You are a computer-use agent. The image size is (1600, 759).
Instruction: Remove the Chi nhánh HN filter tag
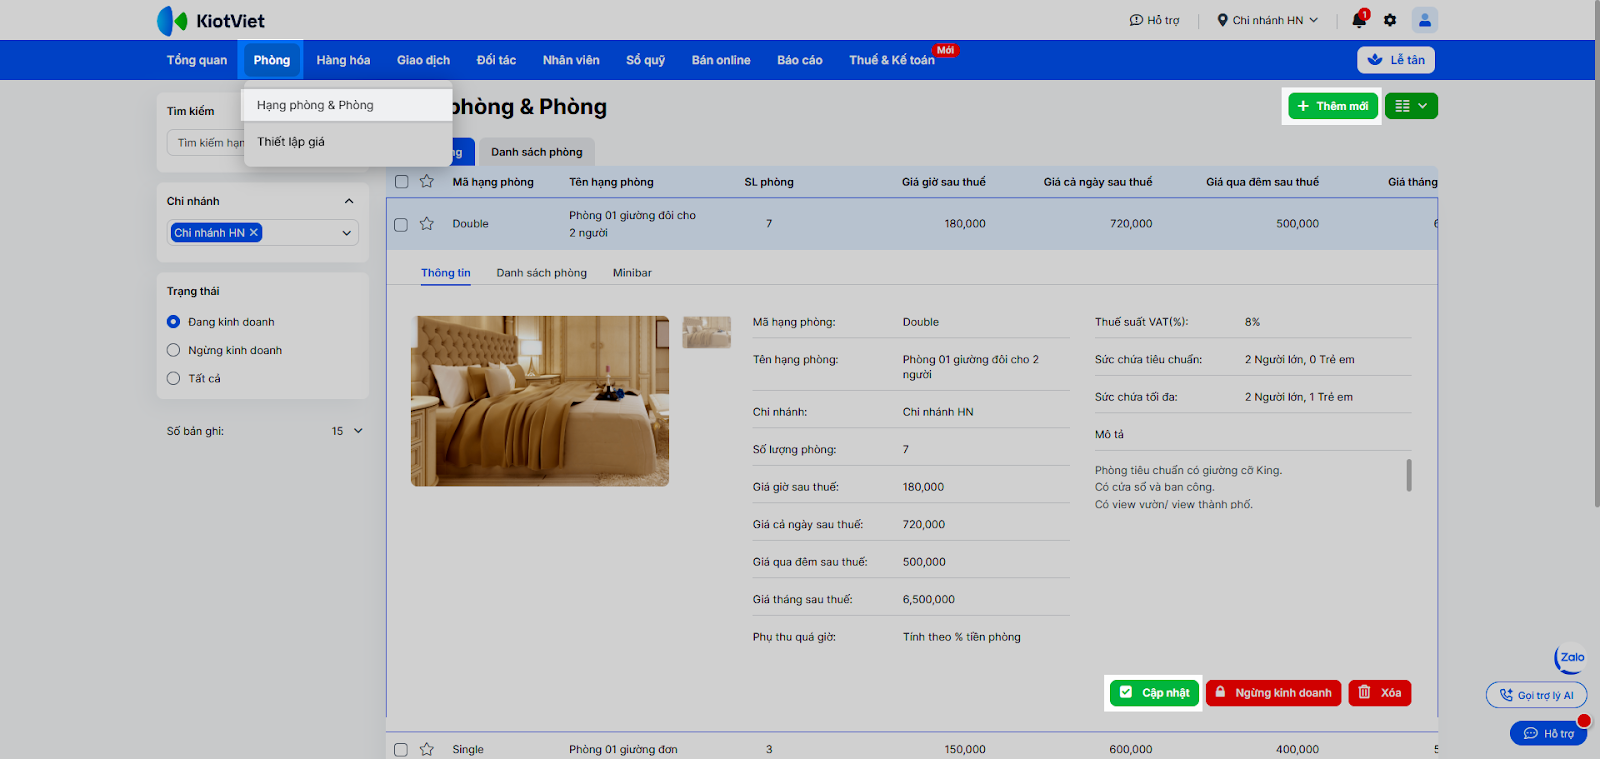point(254,233)
